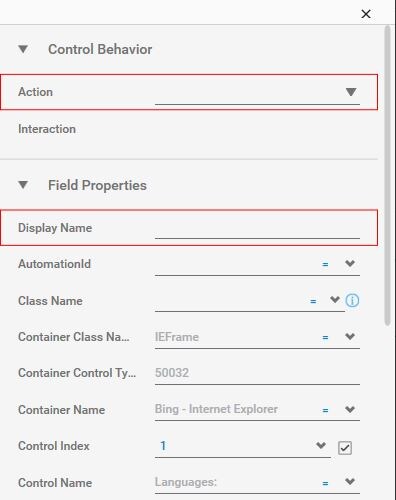Click the Container Name equals operator
Screen dimensions: 396x500
[325, 411]
